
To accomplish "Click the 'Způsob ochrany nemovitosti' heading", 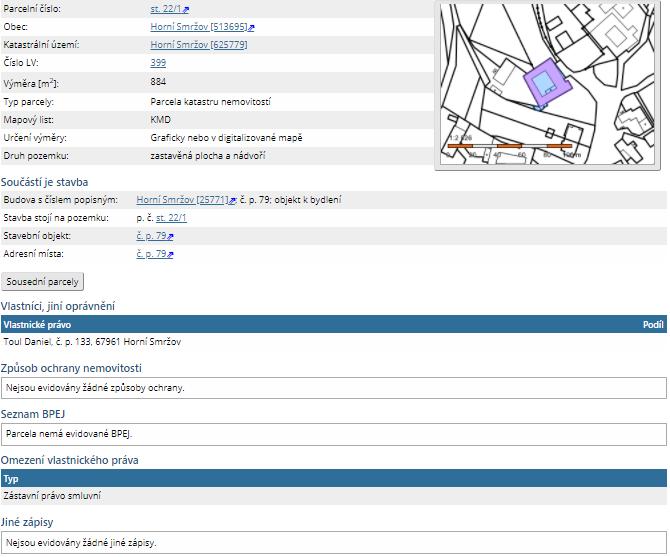I will (71, 368).
